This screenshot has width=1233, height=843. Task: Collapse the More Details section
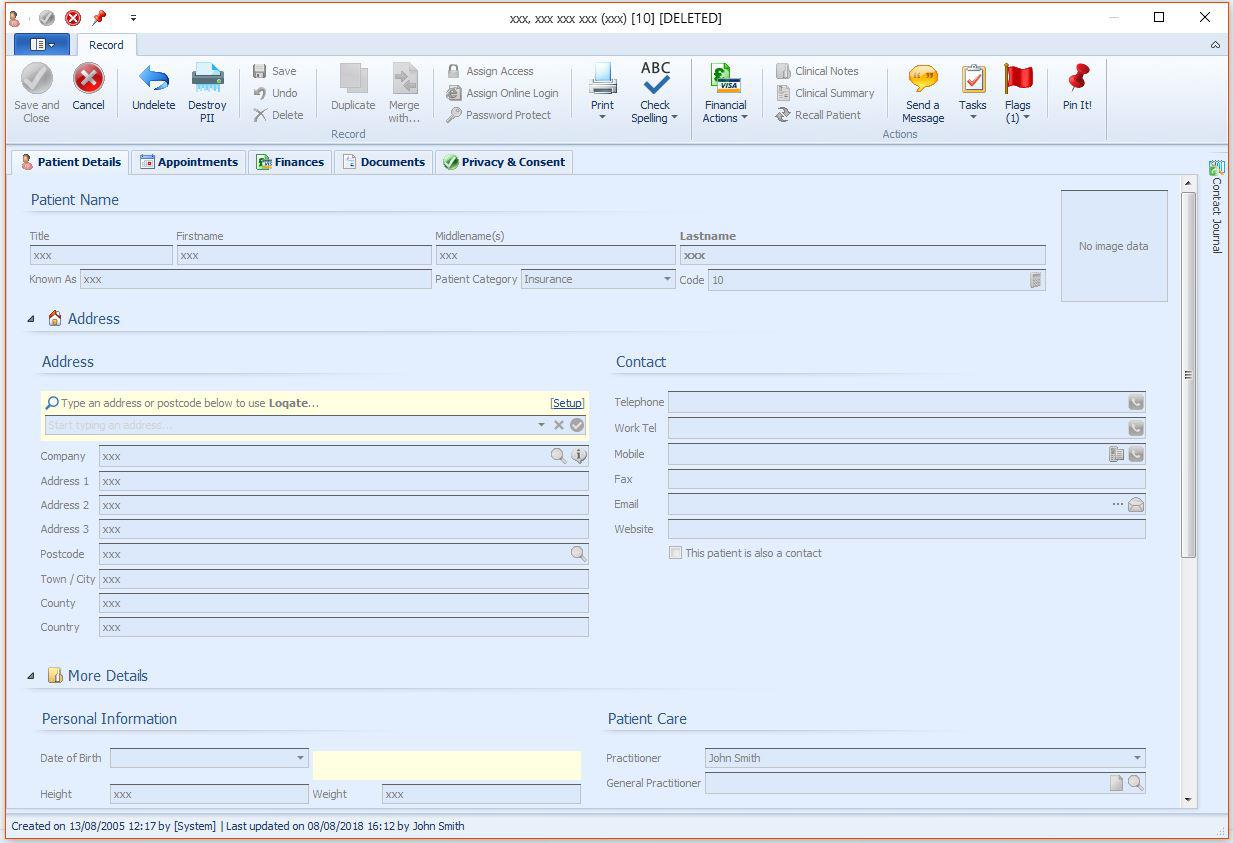pos(30,676)
